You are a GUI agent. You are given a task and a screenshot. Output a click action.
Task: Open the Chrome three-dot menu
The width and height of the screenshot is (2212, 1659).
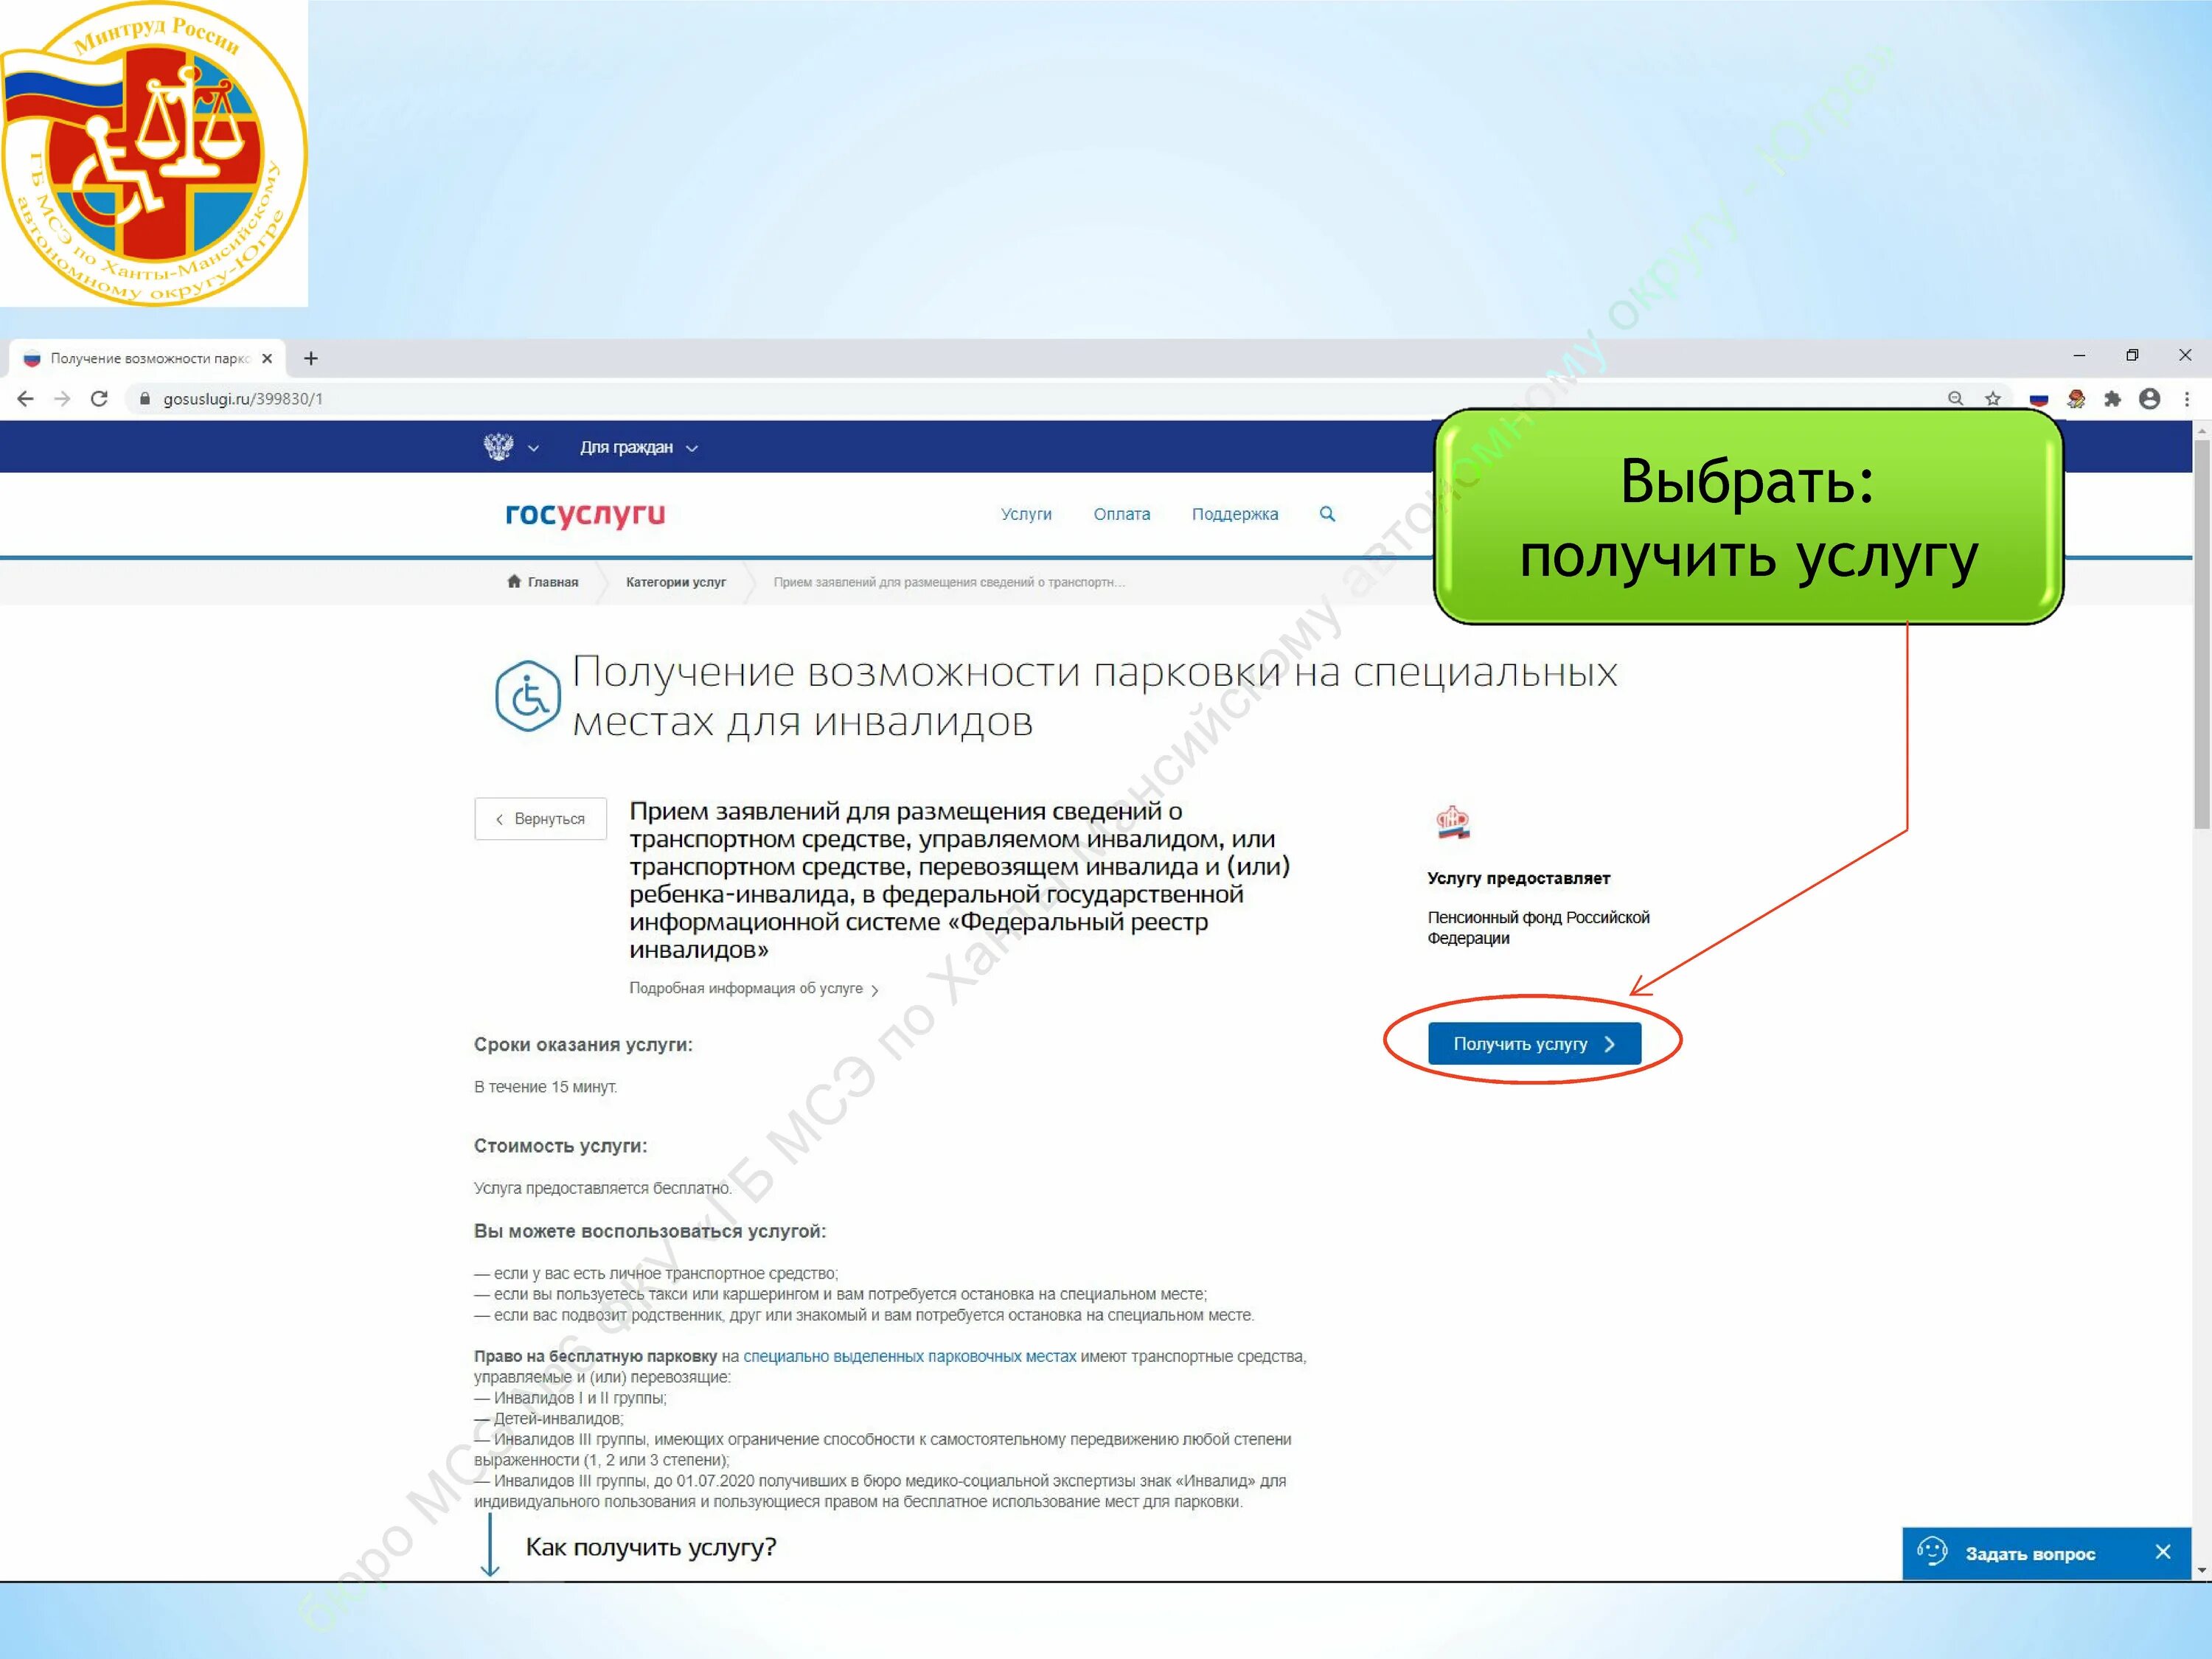point(2187,399)
